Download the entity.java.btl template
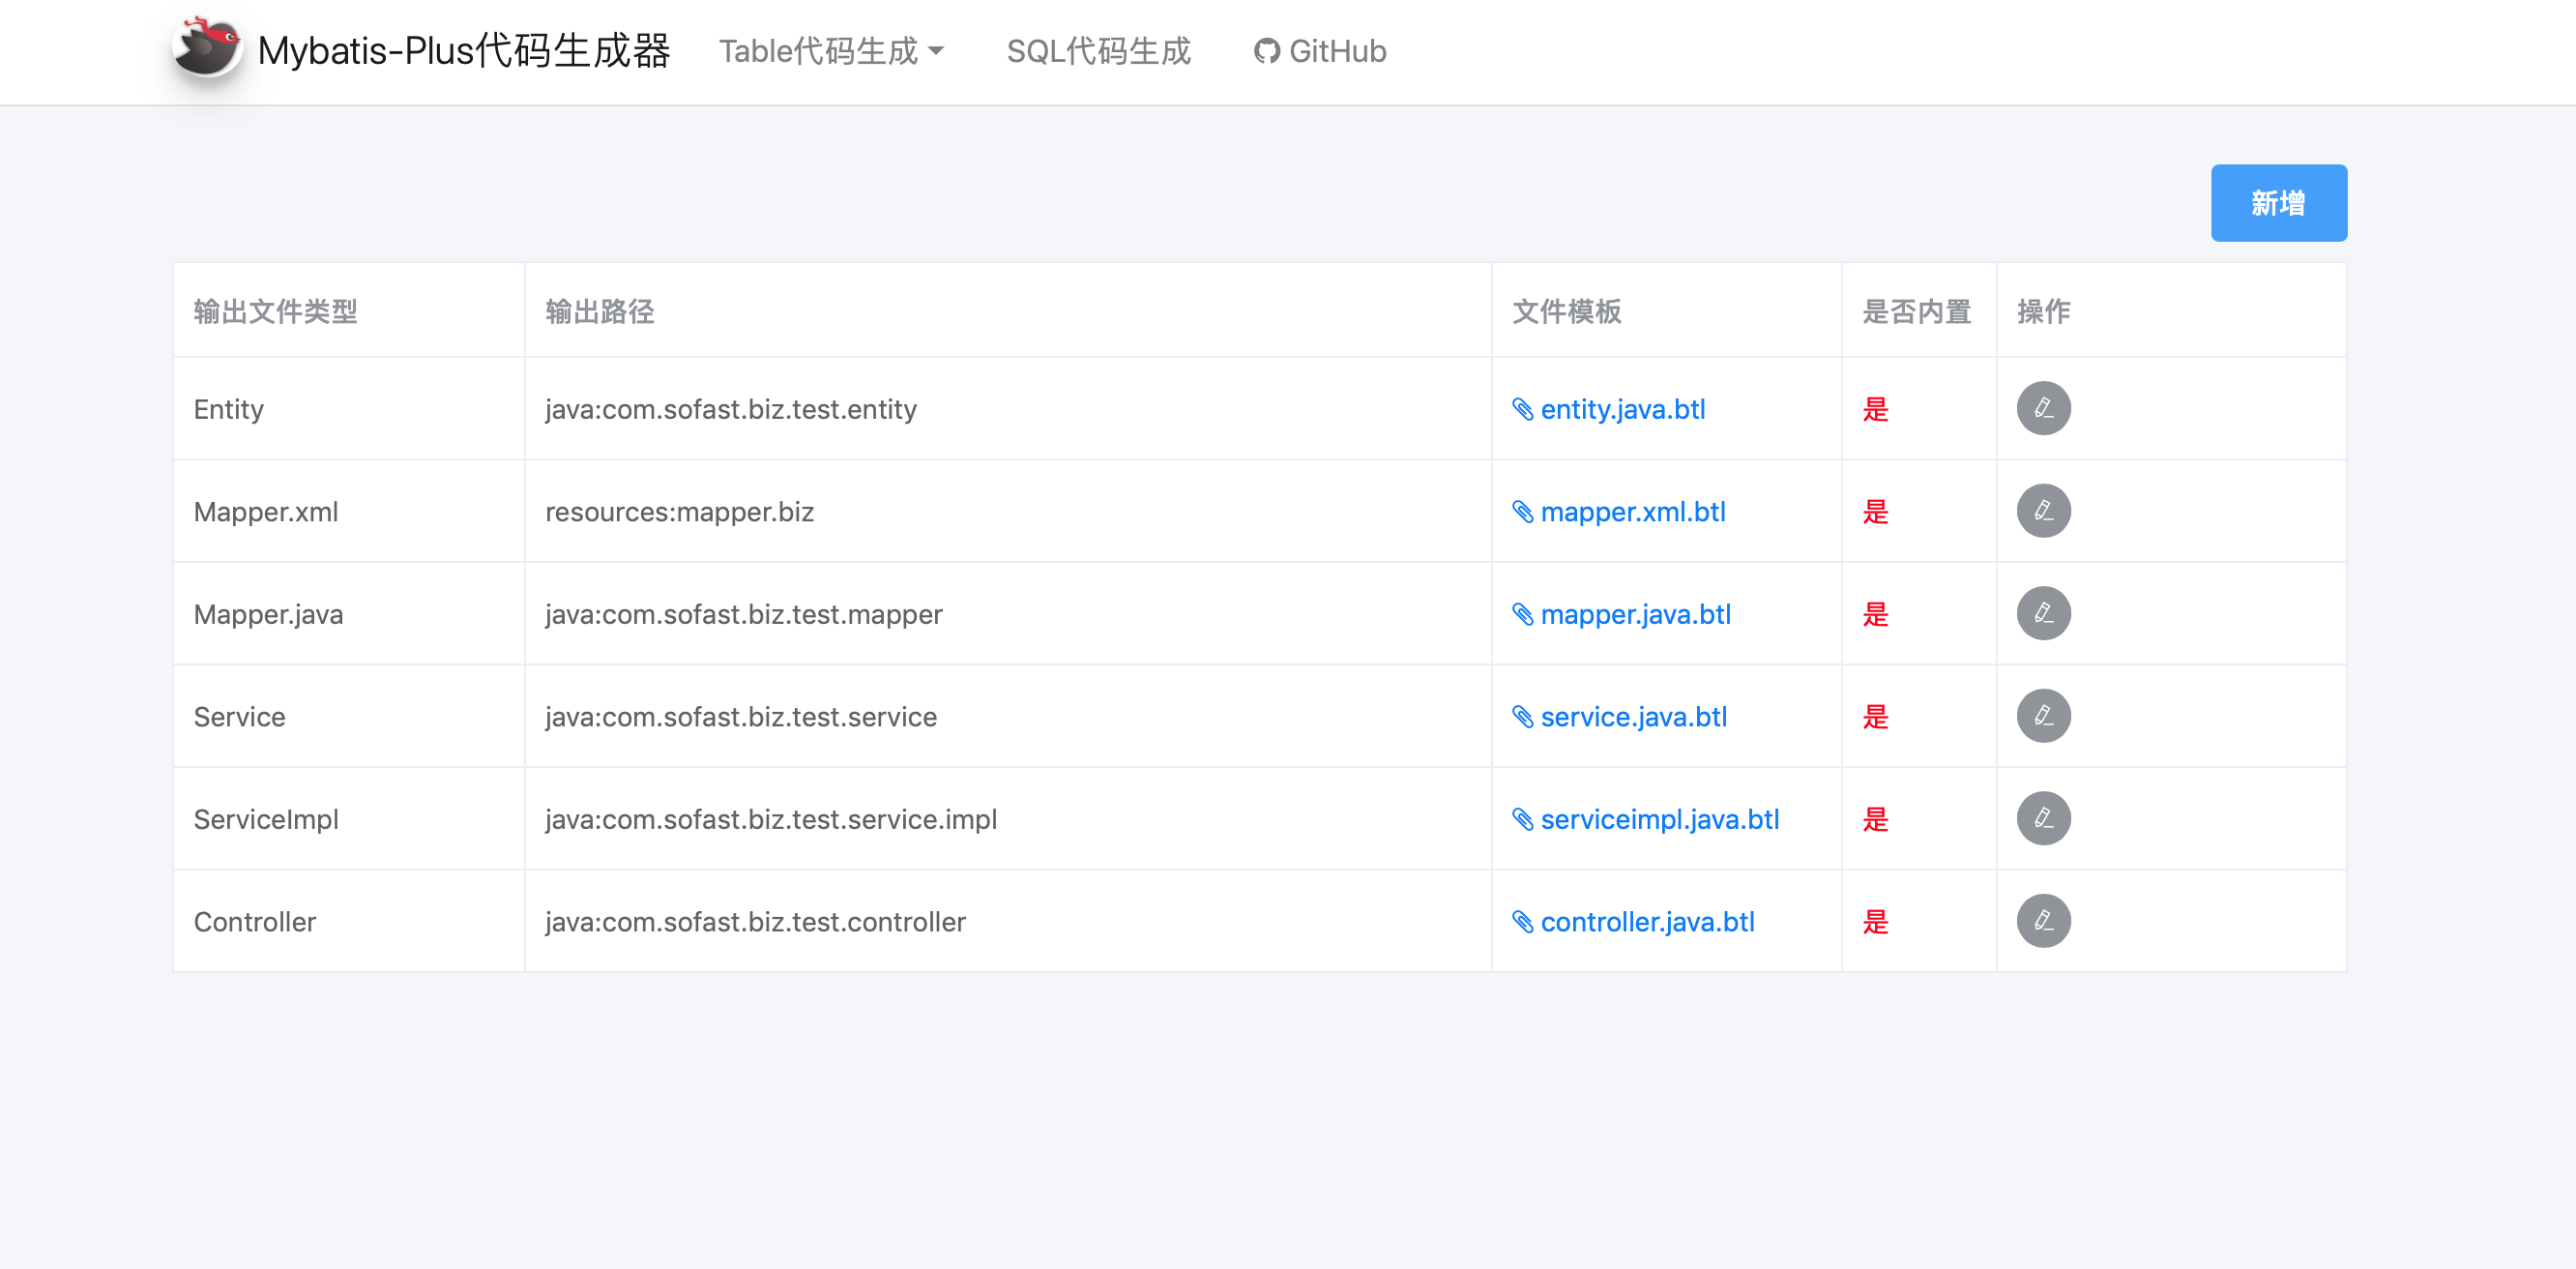This screenshot has width=2576, height=1269. pos(1622,409)
